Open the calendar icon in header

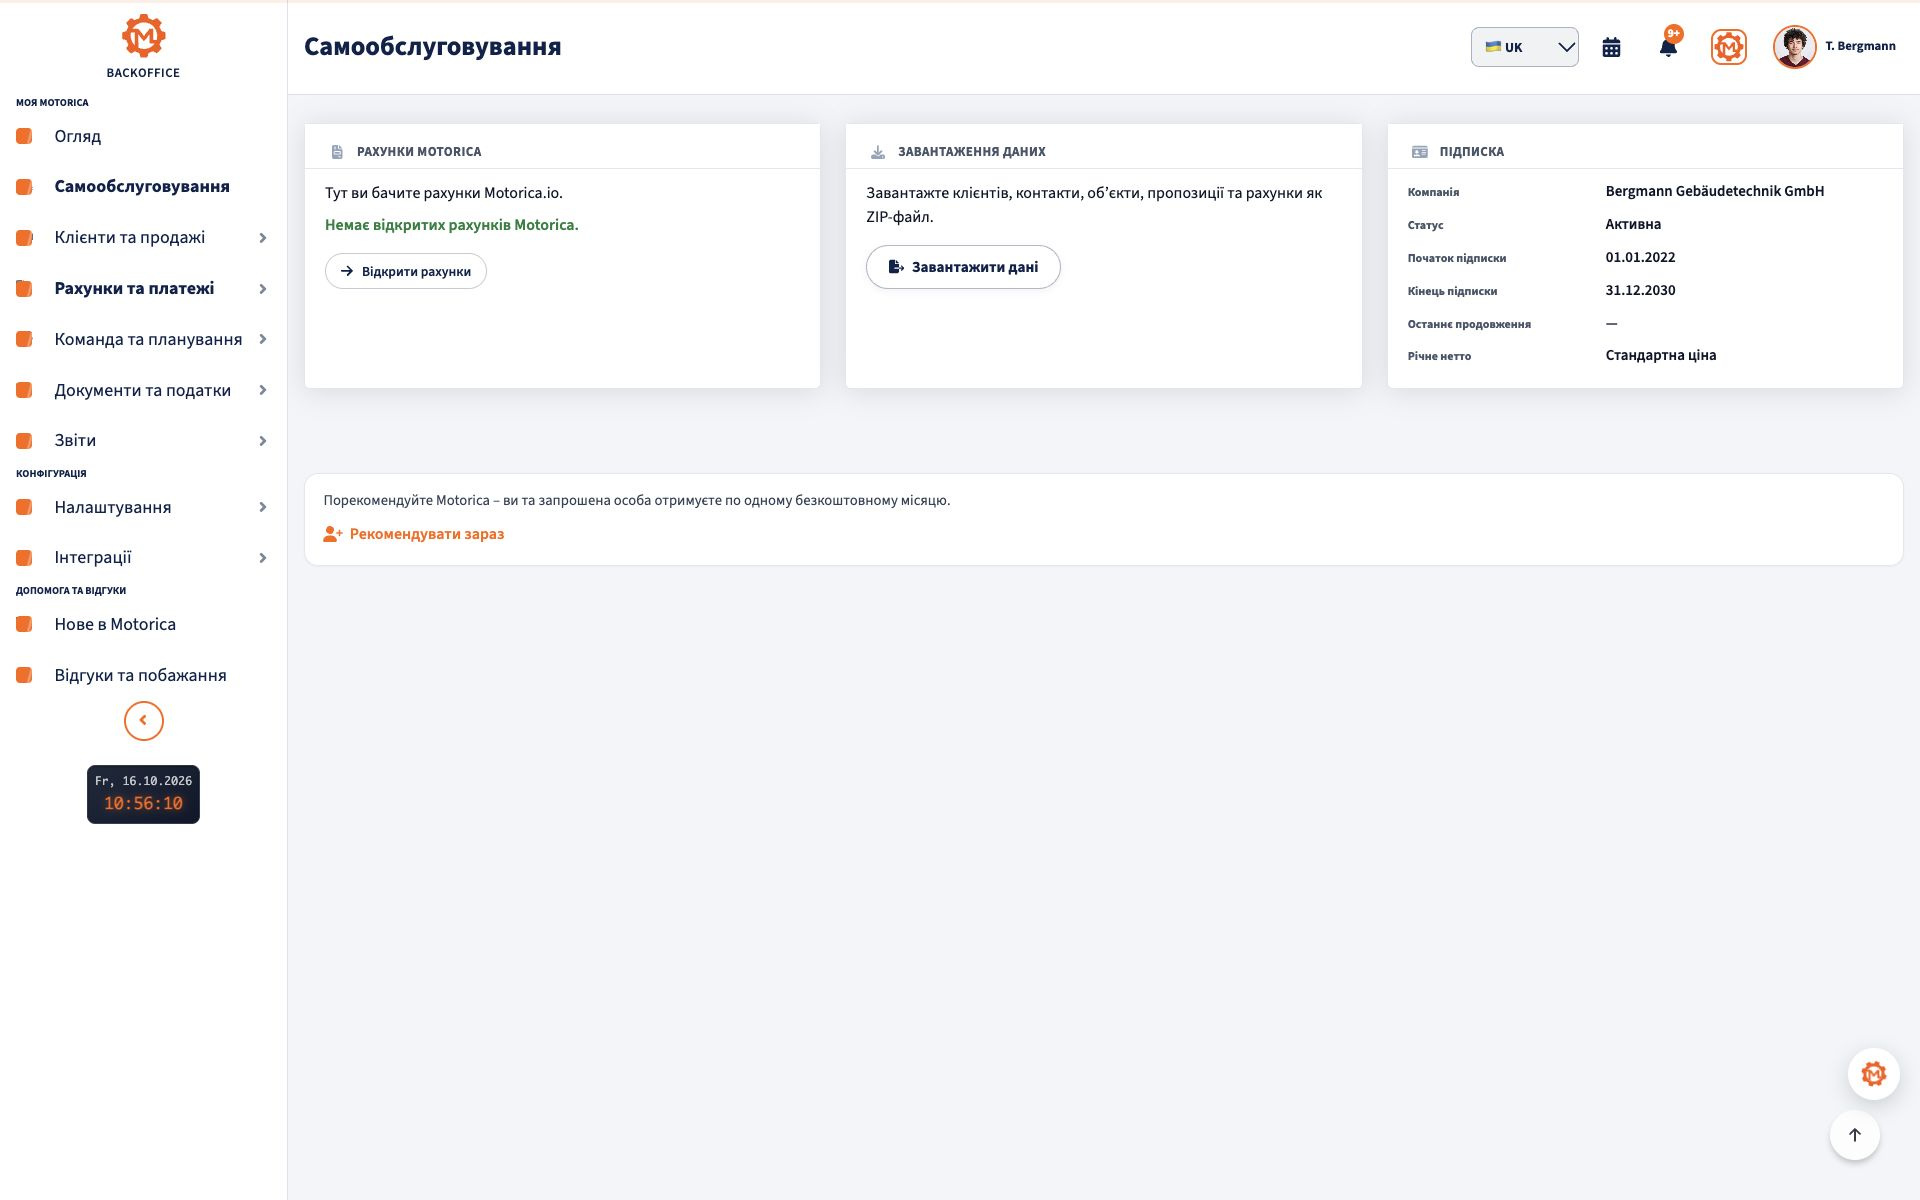click(x=1611, y=47)
